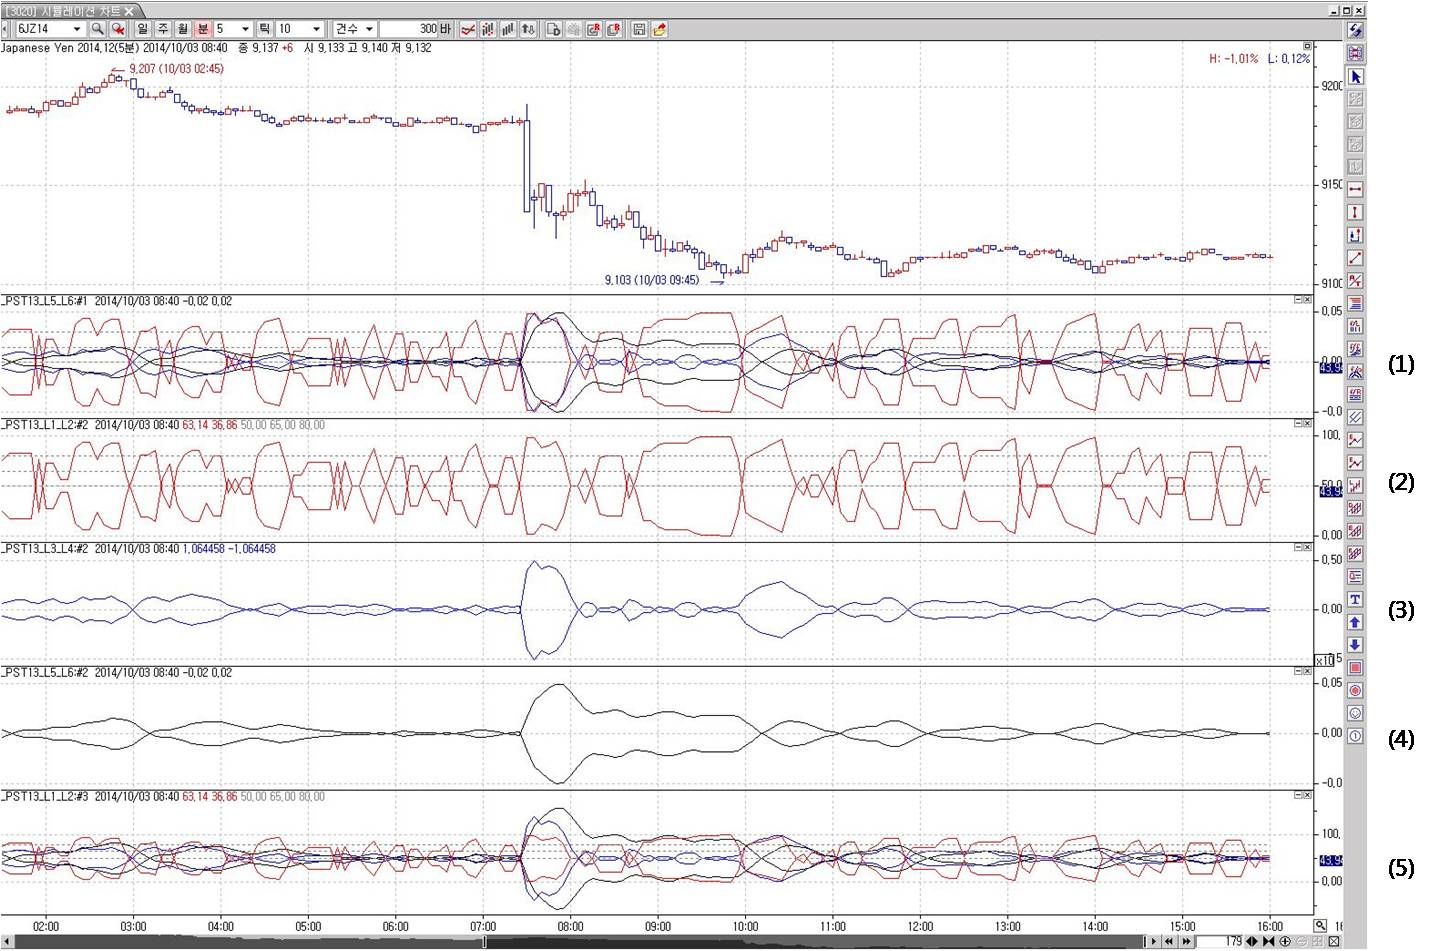Click the red-arrow symbol lookup icon

(118, 29)
